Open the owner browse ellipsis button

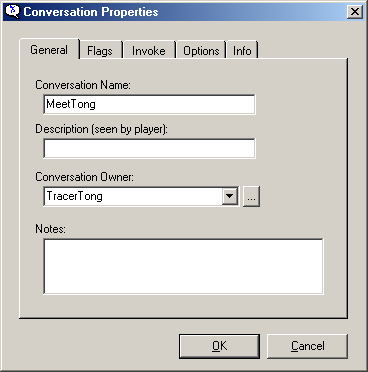pyautogui.click(x=251, y=196)
